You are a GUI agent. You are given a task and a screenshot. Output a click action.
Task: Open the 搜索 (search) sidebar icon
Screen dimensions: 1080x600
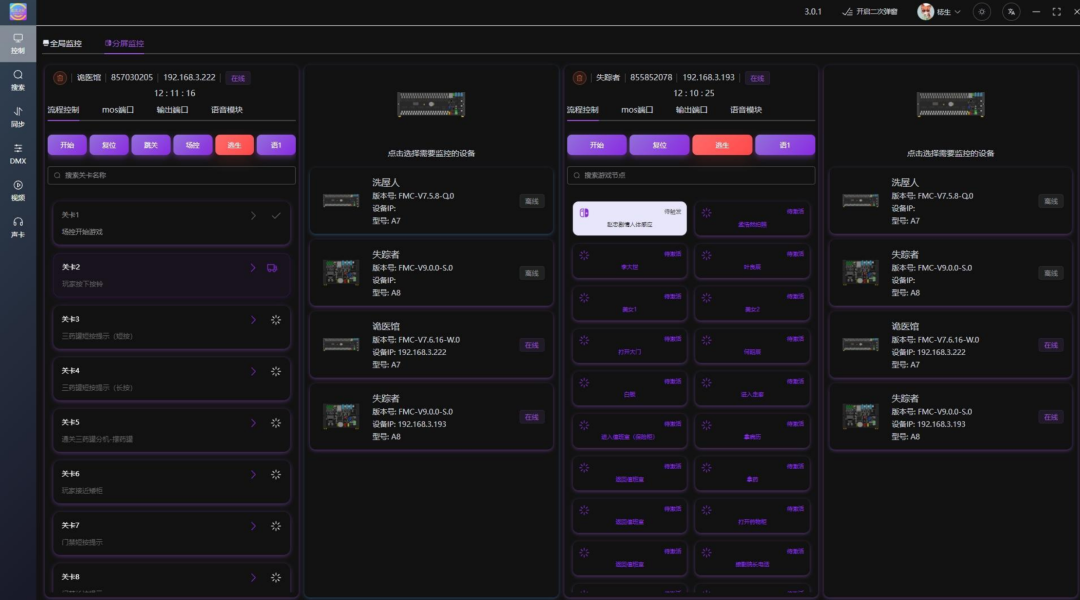pos(18,79)
